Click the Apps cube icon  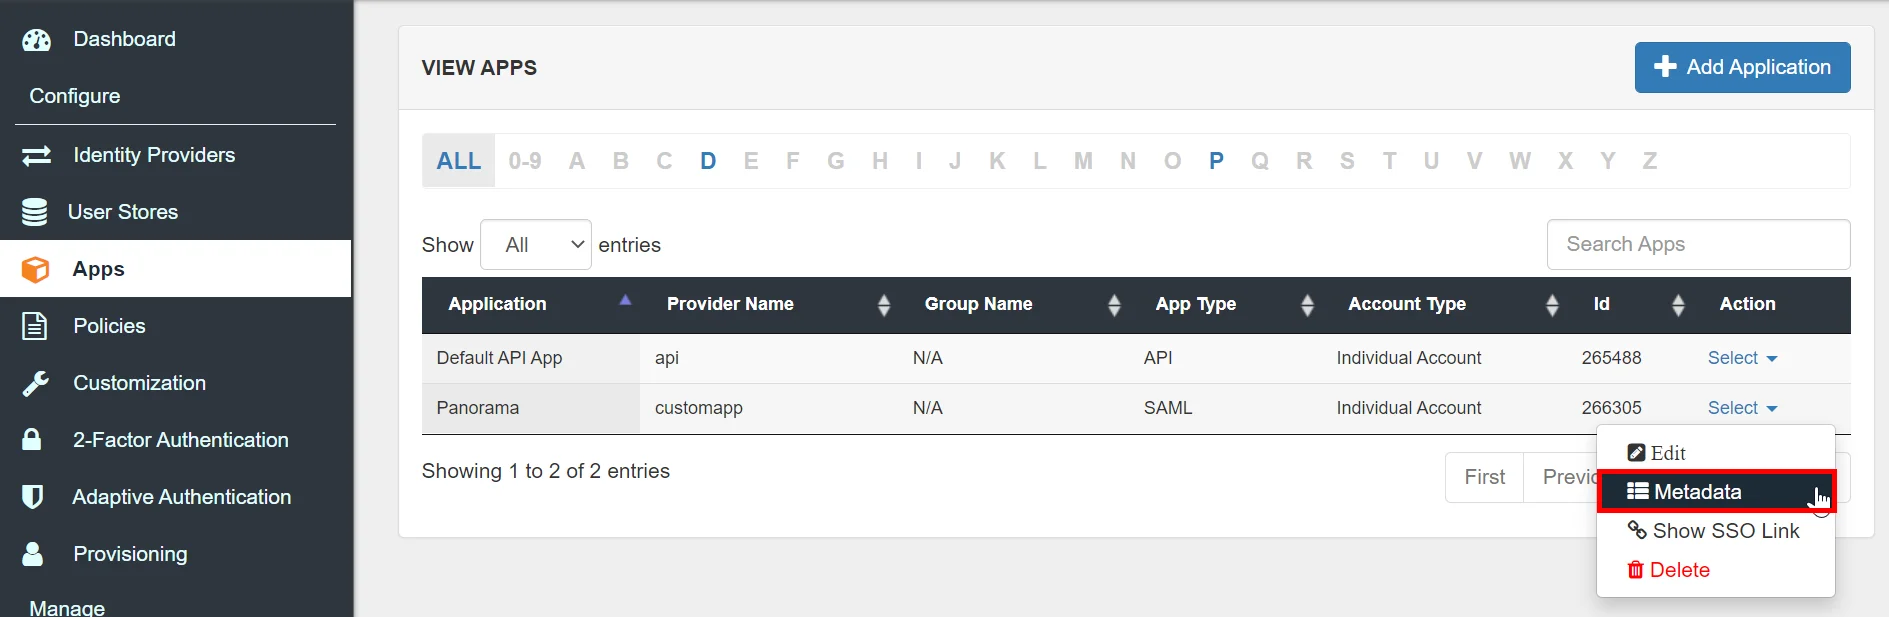[35, 270]
